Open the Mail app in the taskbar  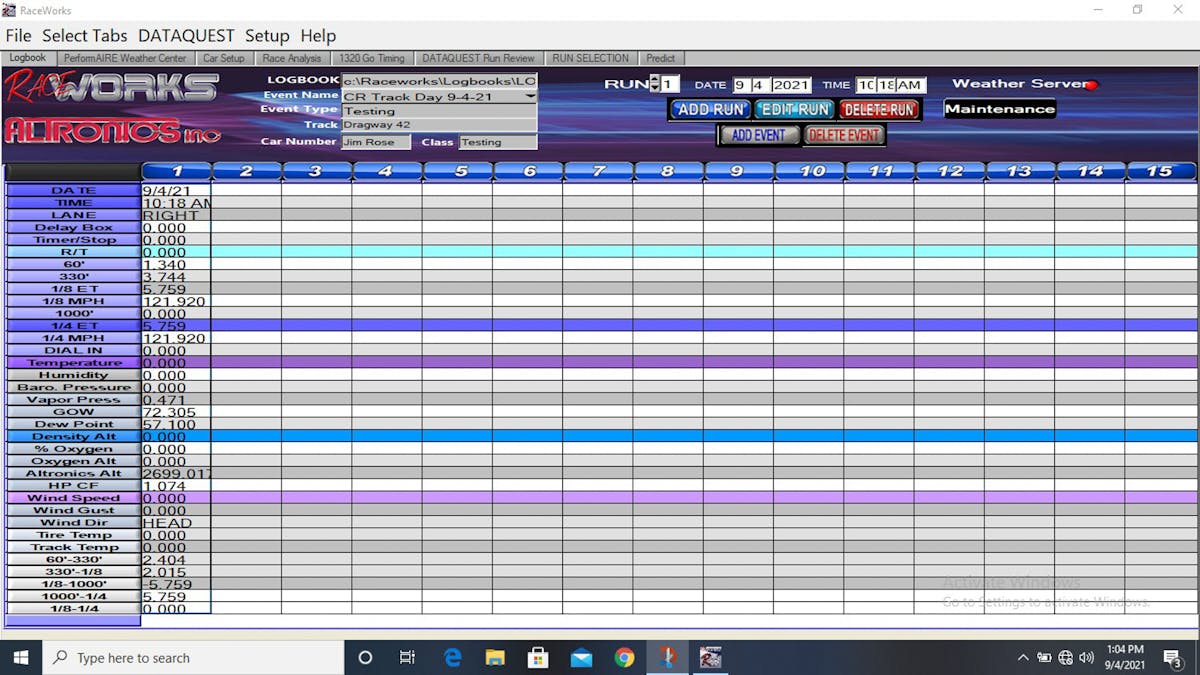581,657
